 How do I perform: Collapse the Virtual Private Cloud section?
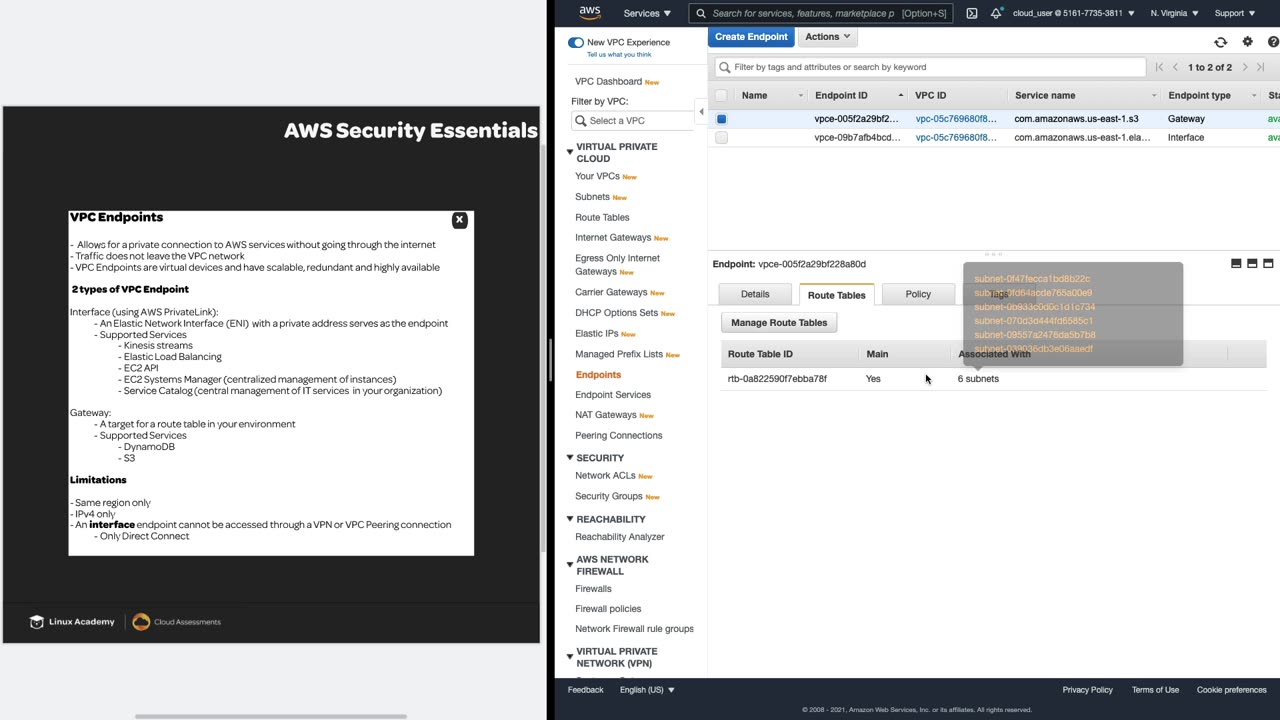(x=570, y=152)
